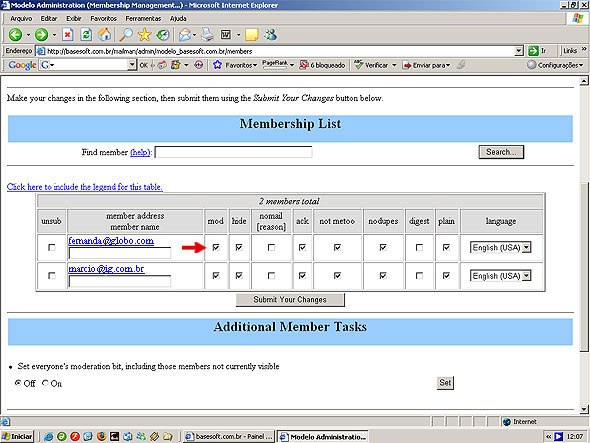Print the page with the printer icon
This screenshot has width=590, height=443.
pos(207,35)
